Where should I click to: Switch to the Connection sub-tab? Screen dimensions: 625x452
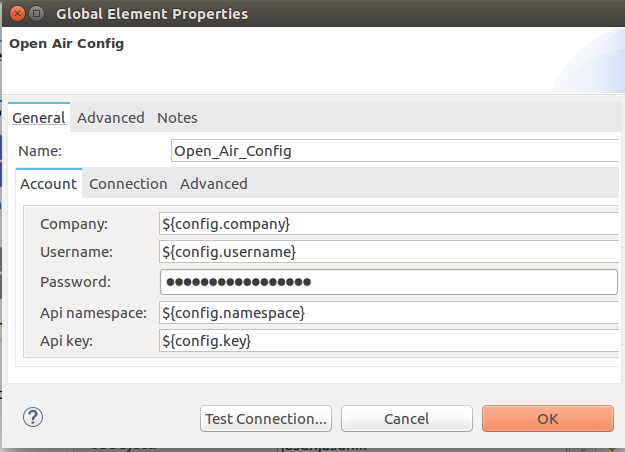coord(128,184)
